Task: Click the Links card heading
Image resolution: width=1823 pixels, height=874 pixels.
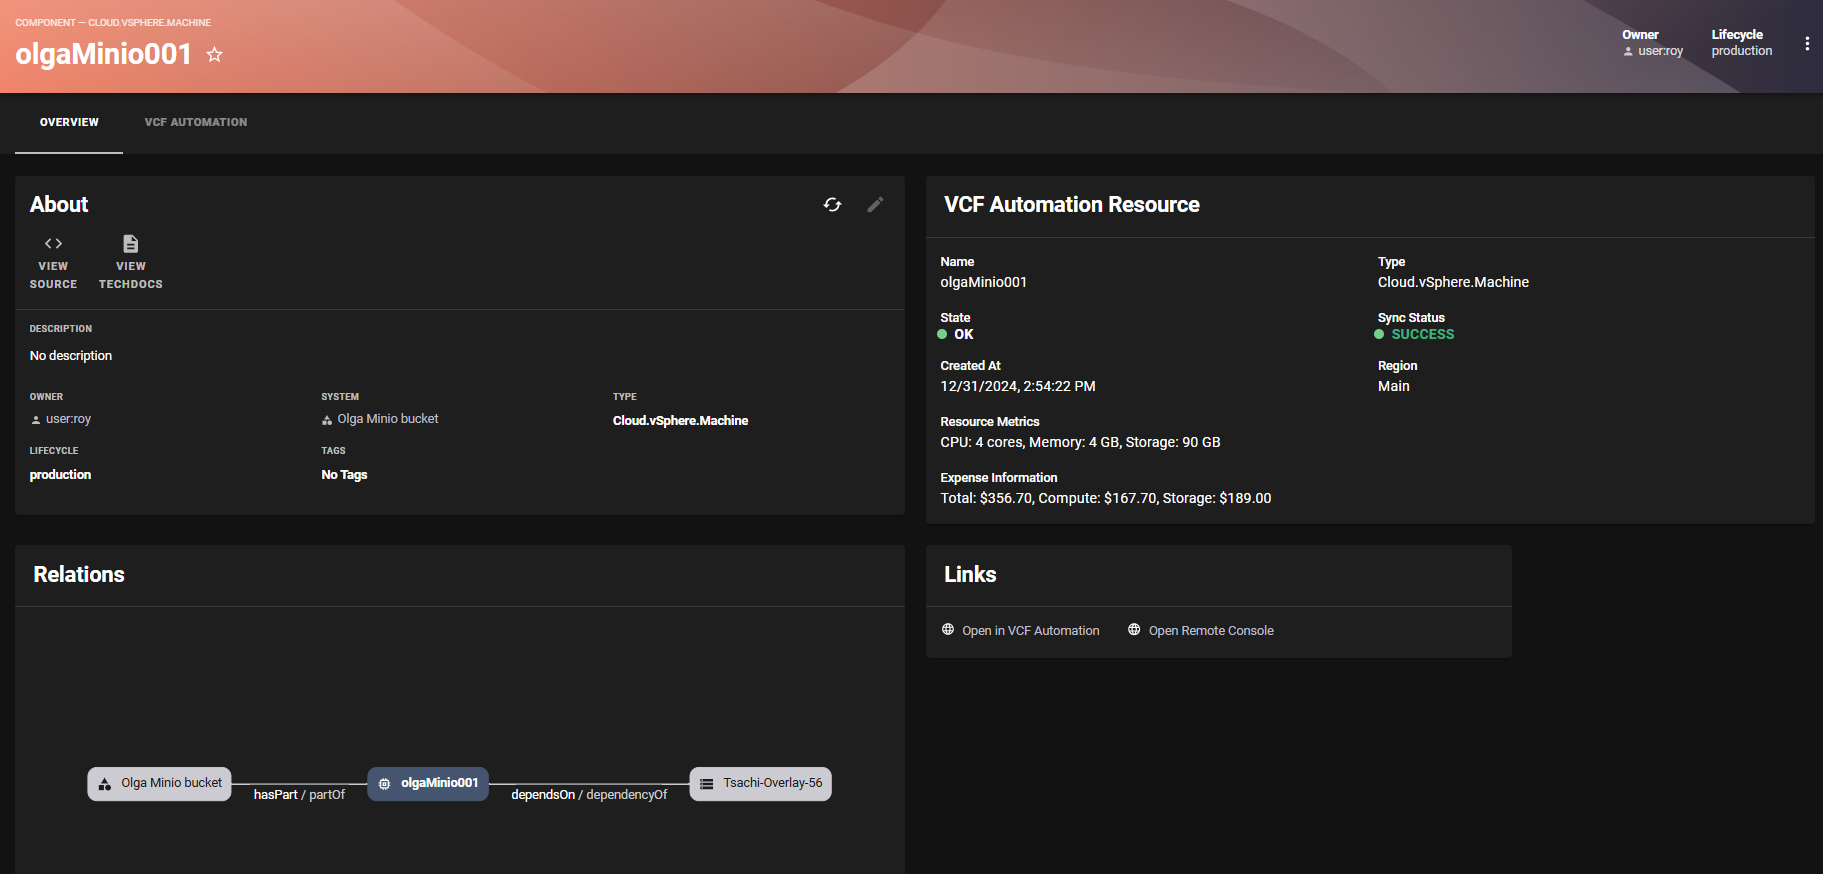Action: (x=970, y=575)
